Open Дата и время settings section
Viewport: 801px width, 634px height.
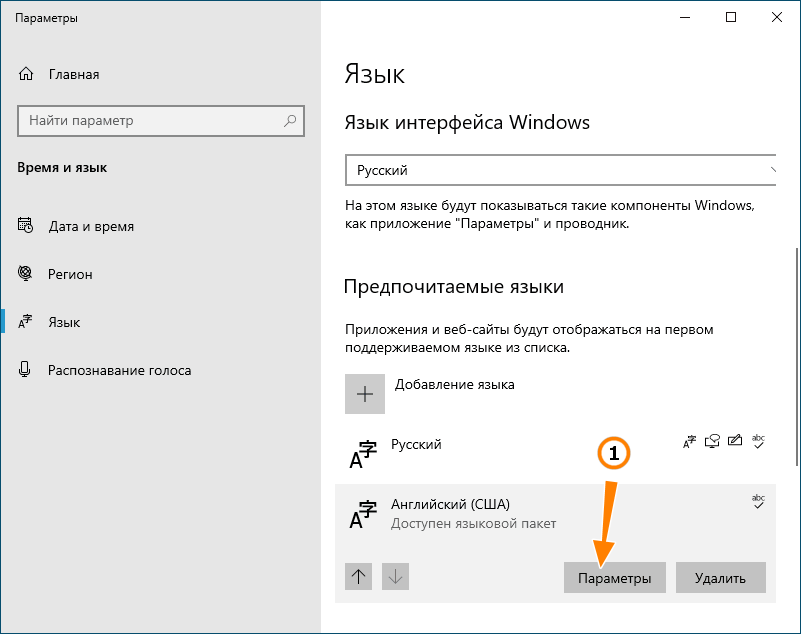pos(90,226)
